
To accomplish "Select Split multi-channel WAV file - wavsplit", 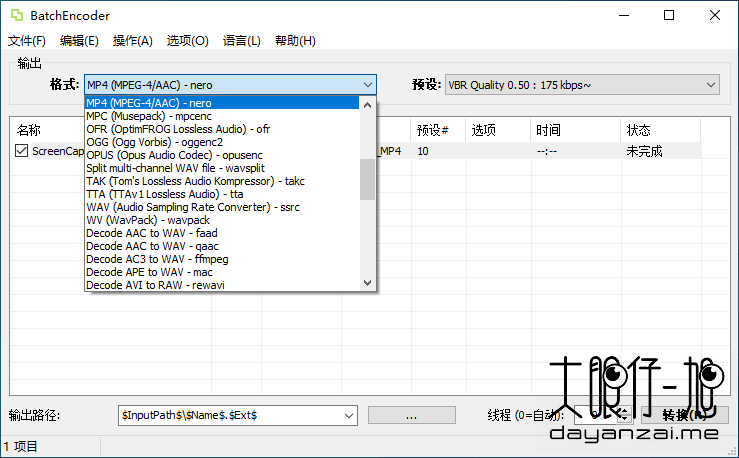I will (222, 168).
